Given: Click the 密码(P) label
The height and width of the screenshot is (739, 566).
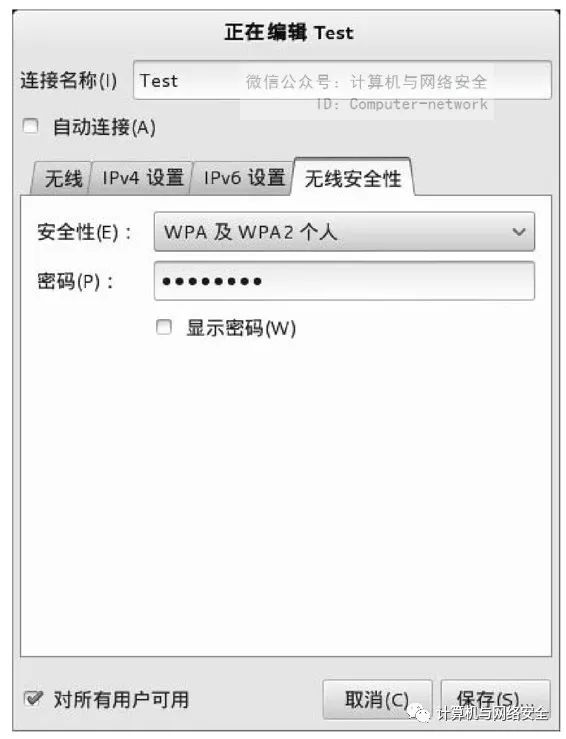Looking at the screenshot, I should pyautogui.click(x=75, y=281).
